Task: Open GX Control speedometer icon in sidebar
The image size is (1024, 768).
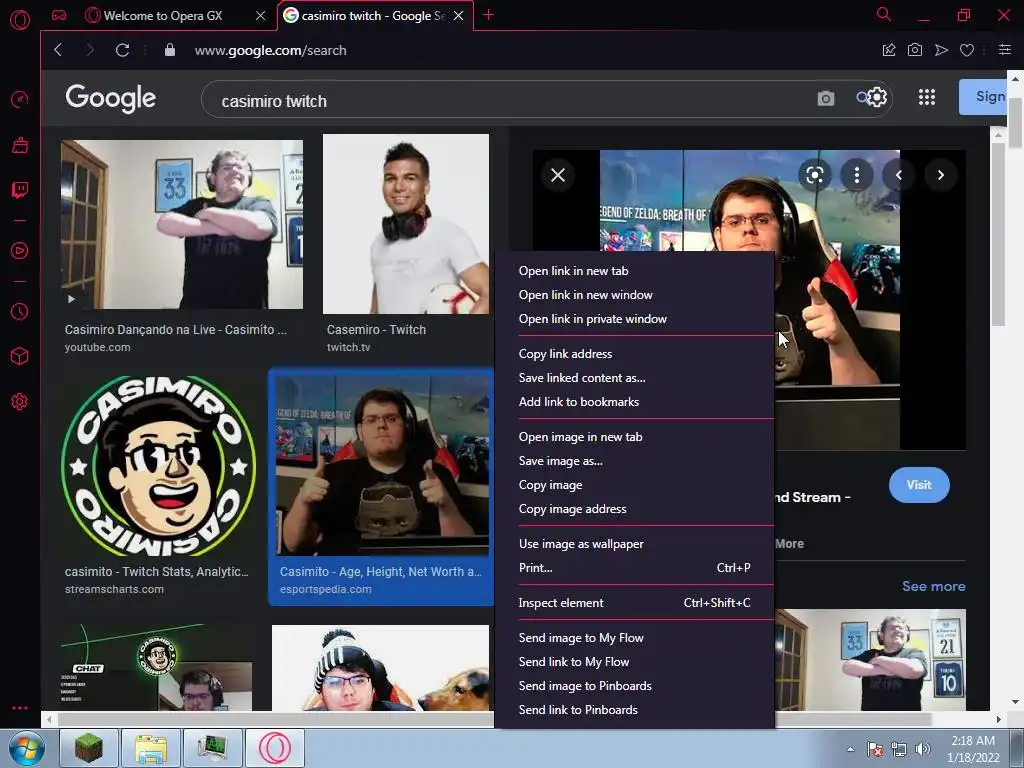Action: (x=20, y=99)
